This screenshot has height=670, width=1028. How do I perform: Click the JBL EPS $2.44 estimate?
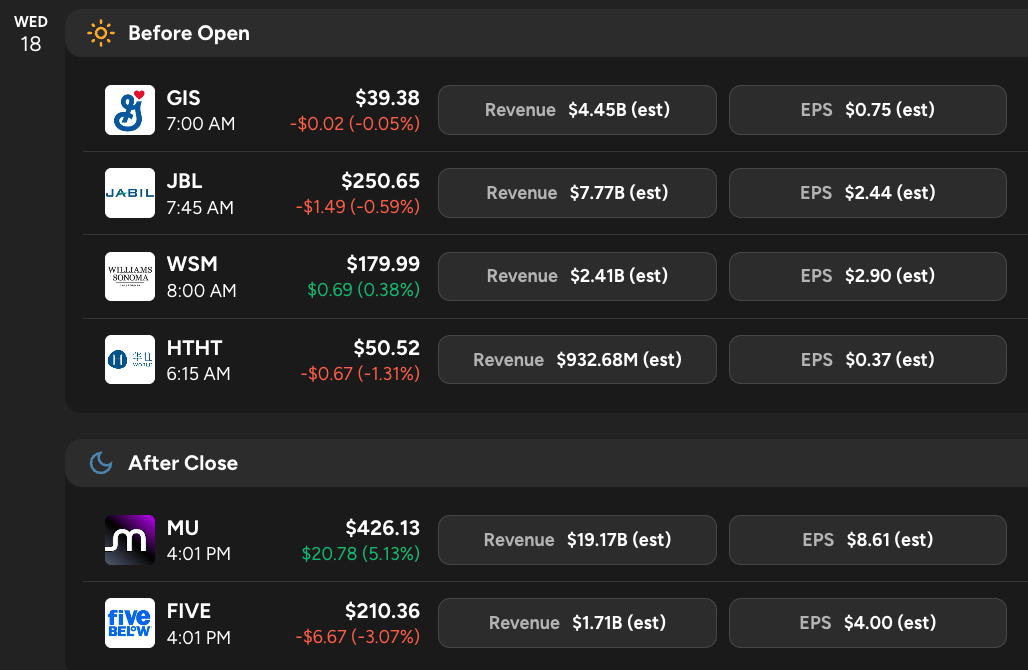point(867,193)
